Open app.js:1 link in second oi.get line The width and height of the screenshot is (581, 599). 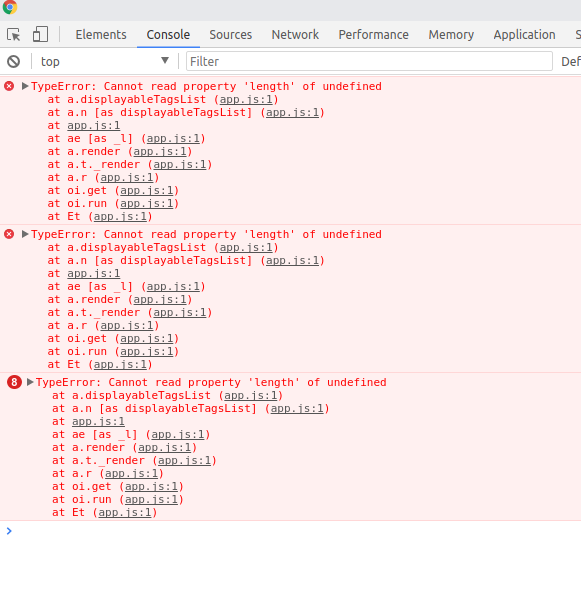pos(147,338)
